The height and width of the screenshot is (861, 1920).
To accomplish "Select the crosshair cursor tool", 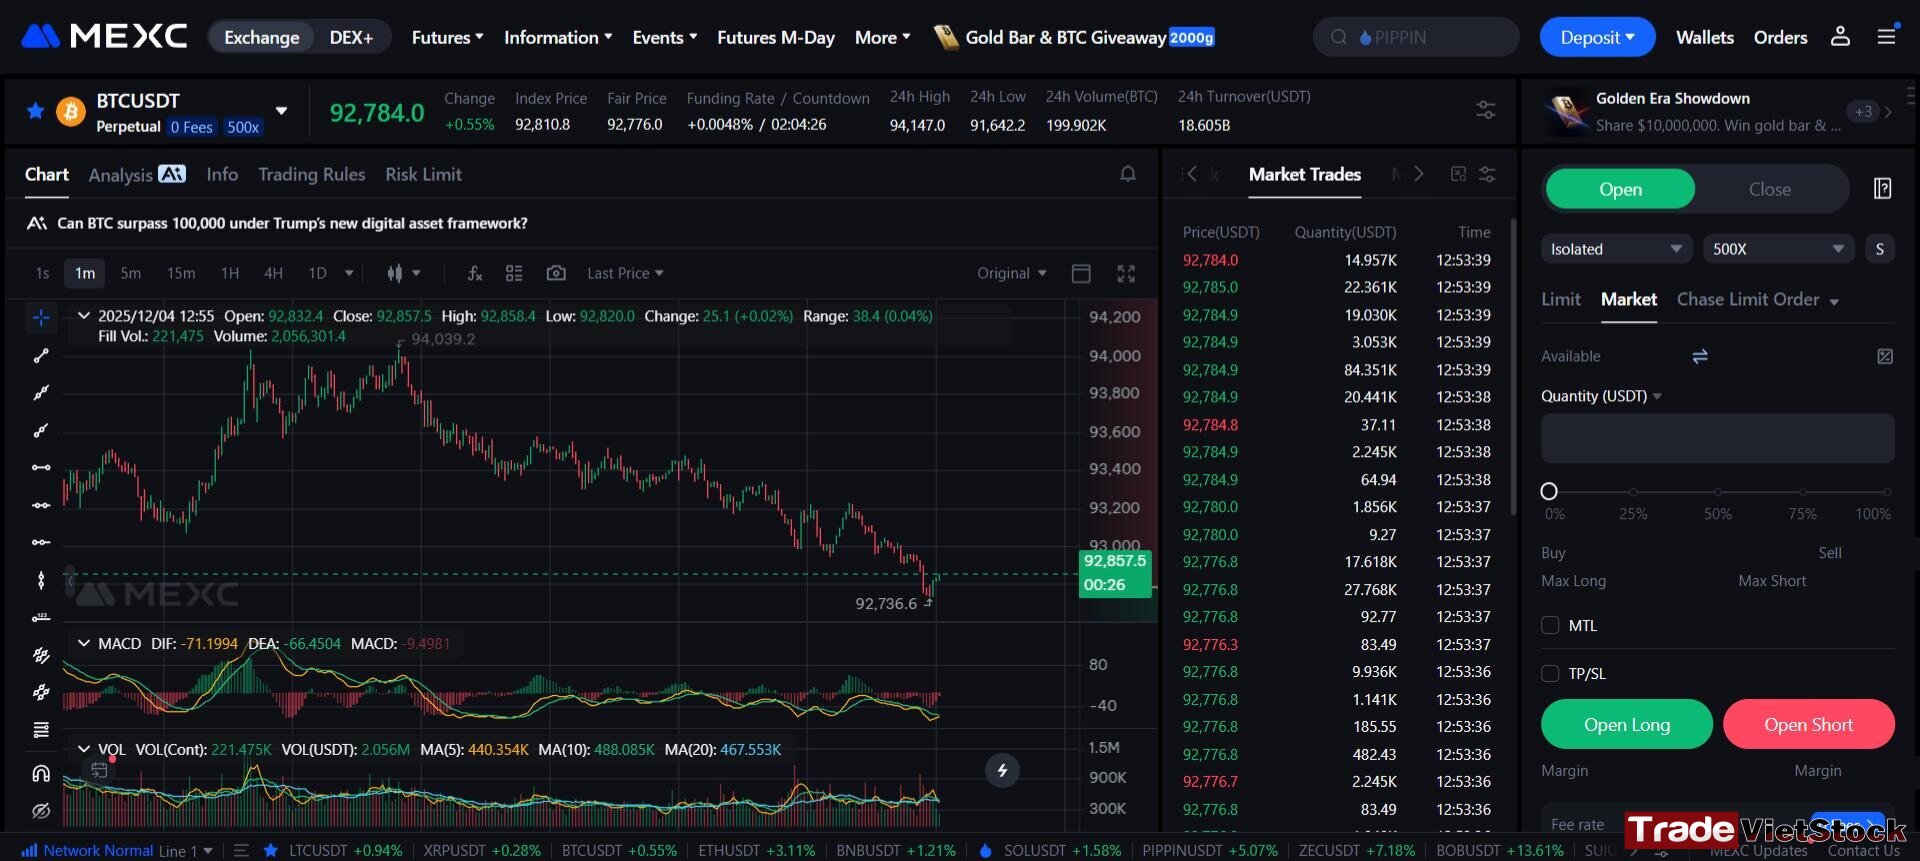I will click(x=41, y=318).
